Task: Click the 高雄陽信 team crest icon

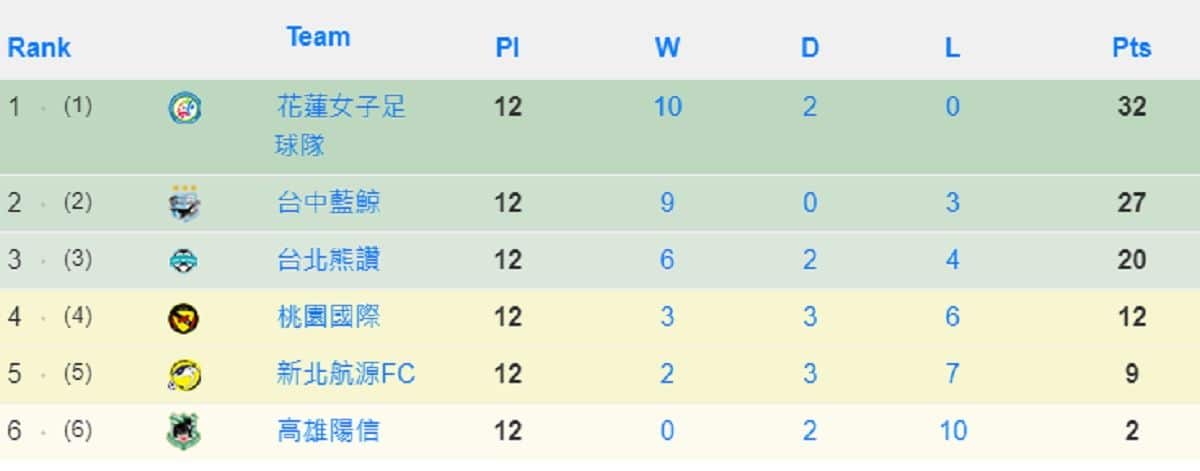Action: pos(185,432)
